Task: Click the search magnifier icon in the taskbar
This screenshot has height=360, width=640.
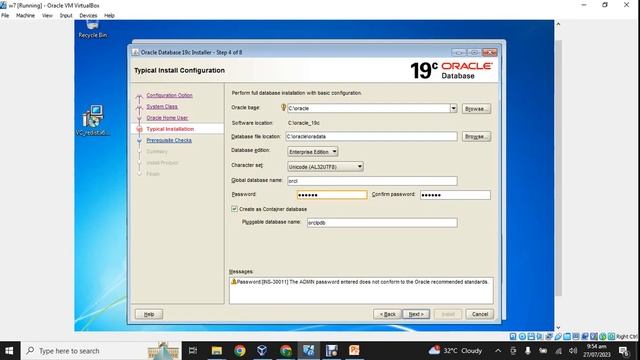Action: pos(30,351)
